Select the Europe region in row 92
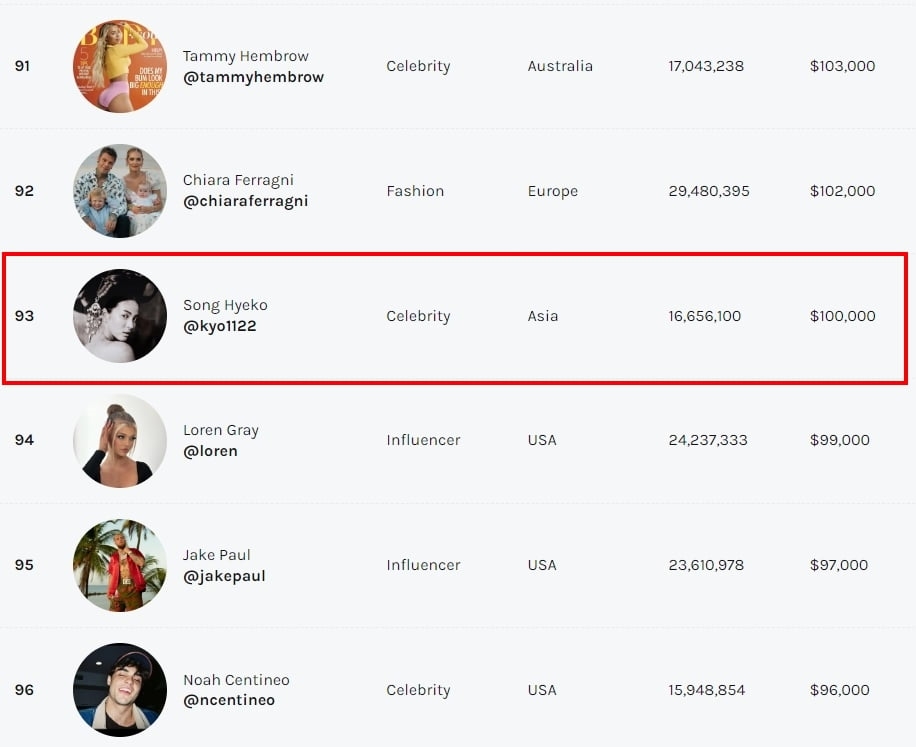 click(x=553, y=191)
